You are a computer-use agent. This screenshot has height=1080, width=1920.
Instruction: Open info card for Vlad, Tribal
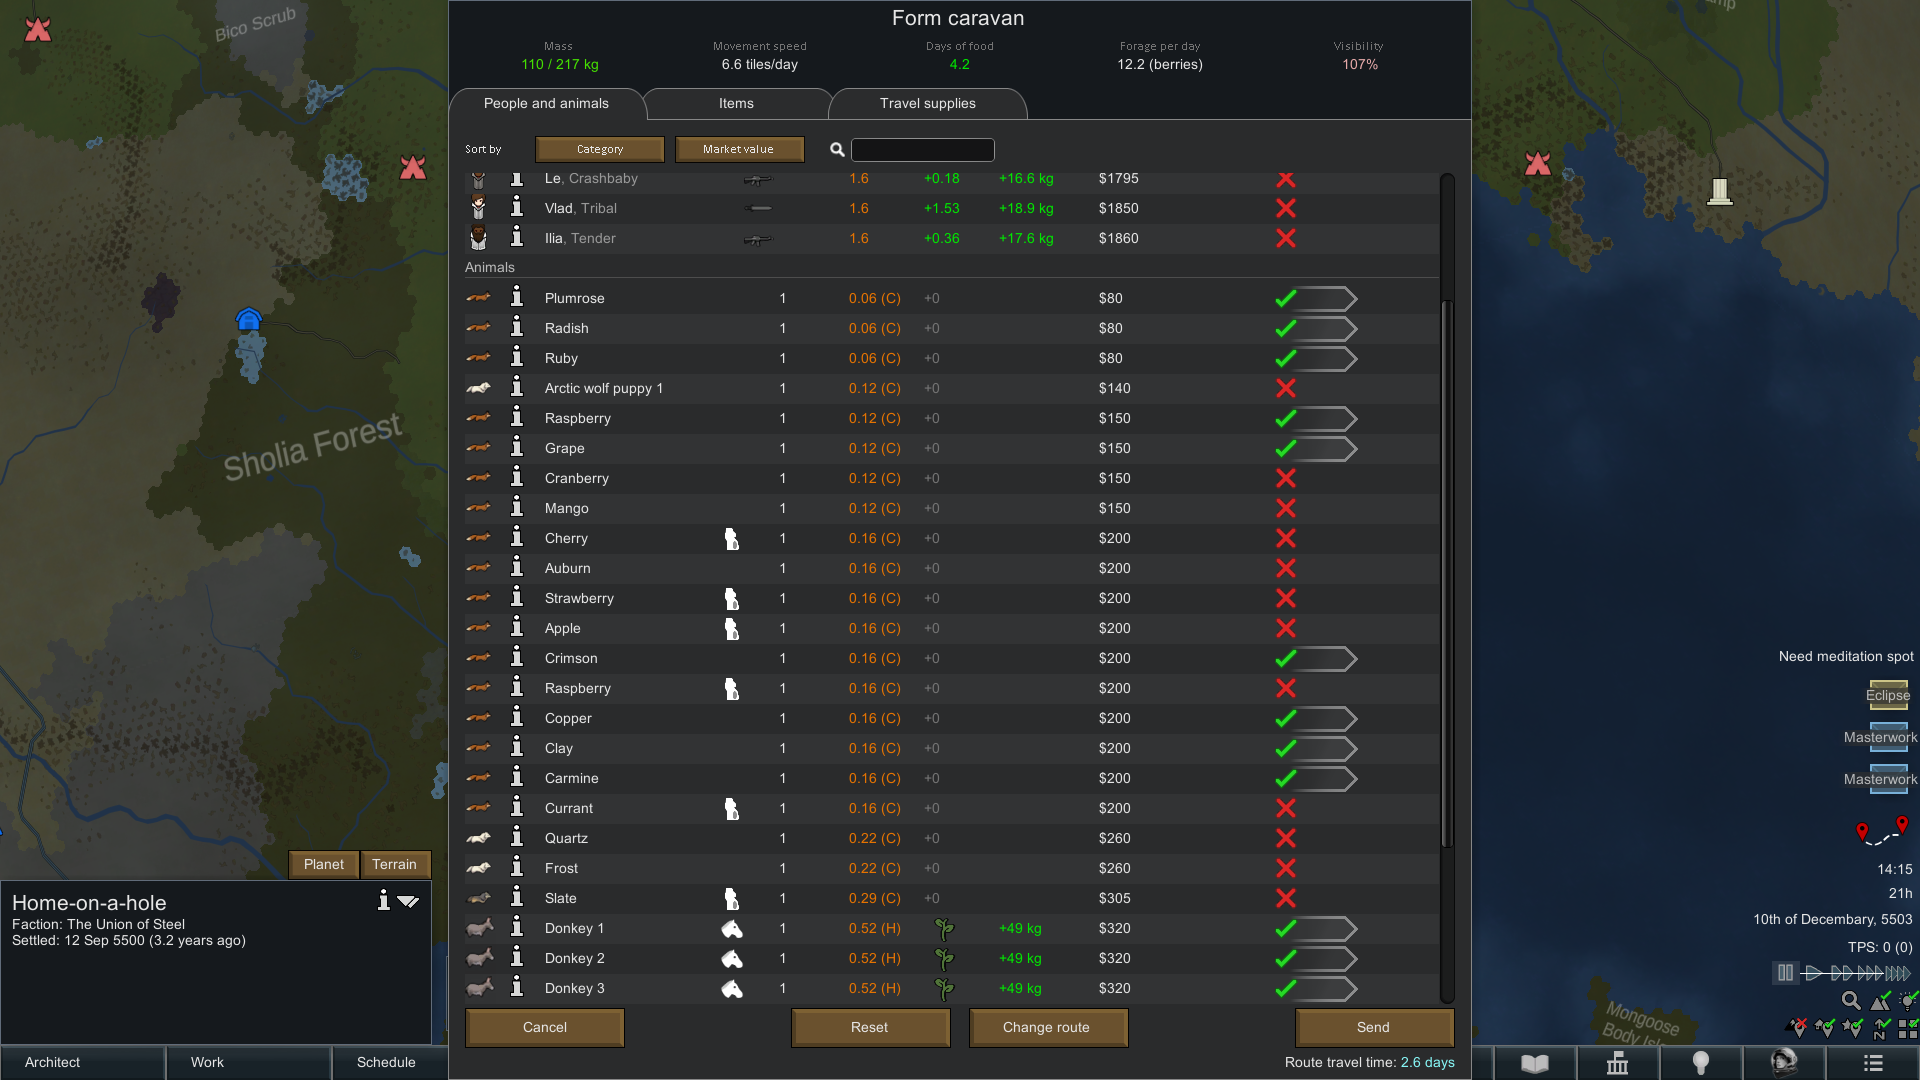[517, 207]
